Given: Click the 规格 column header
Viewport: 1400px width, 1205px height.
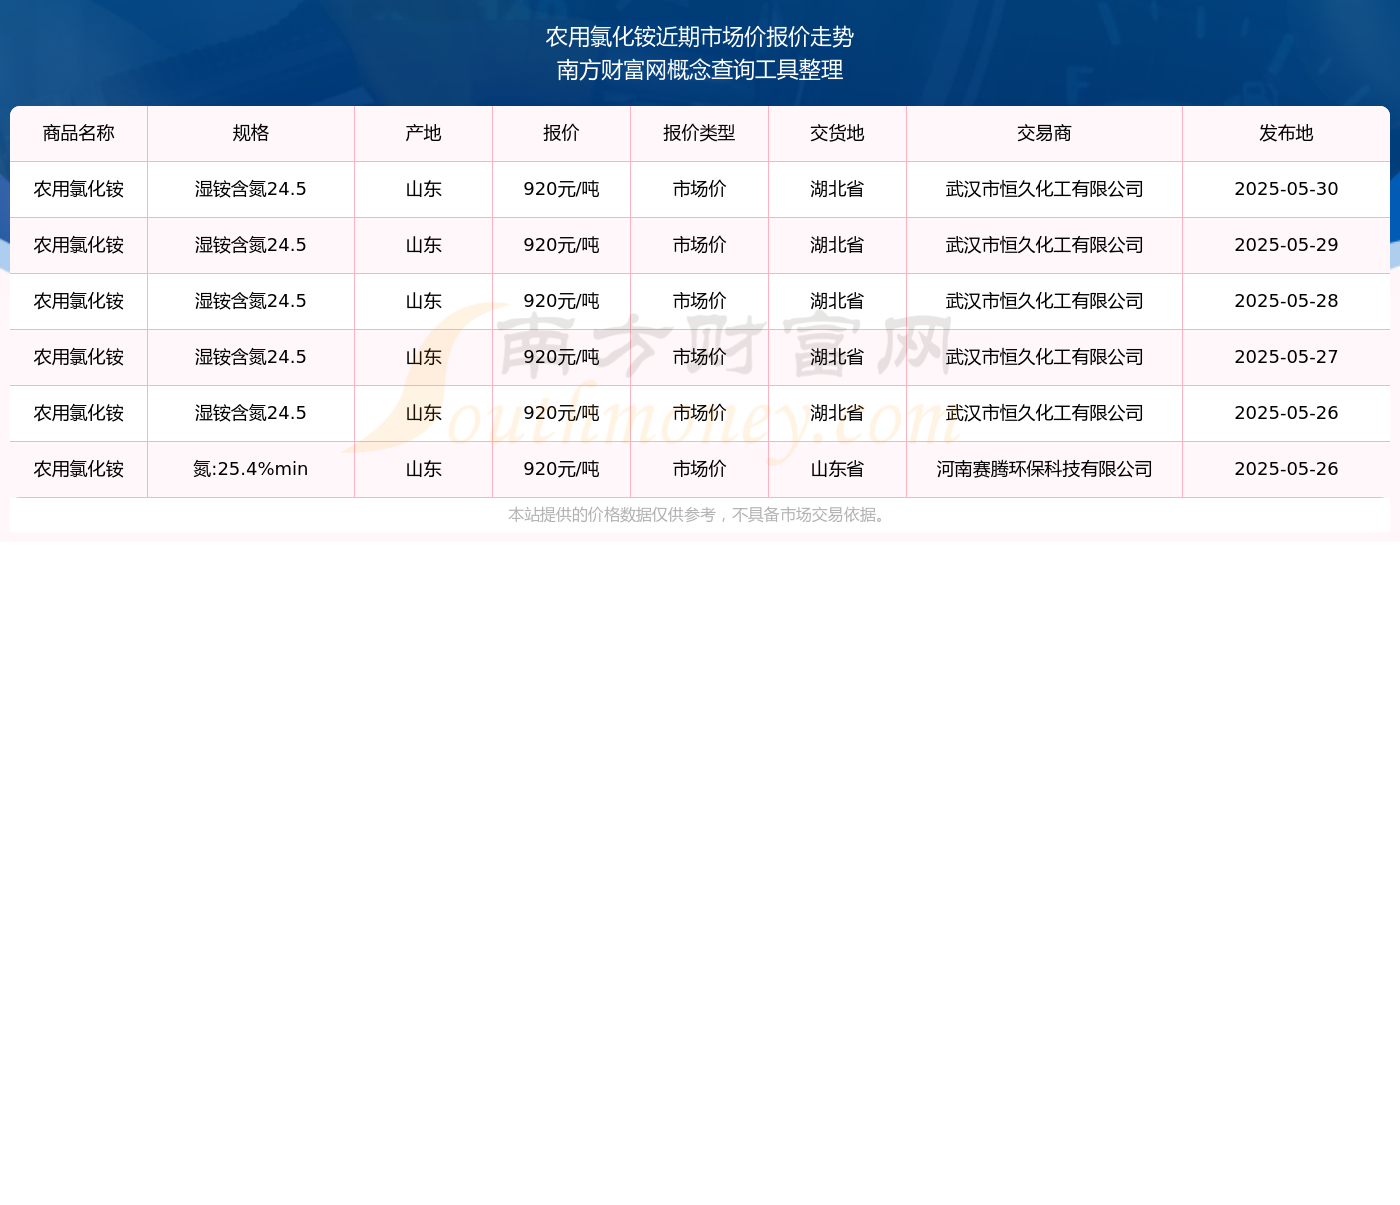Looking at the screenshot, I should [x=251, y=133].
